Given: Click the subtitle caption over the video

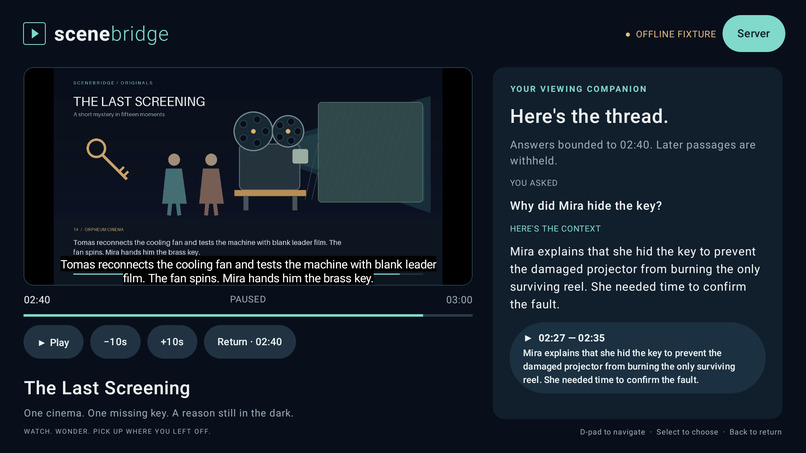Looking at the screenshot, I should tap(248, 271).
